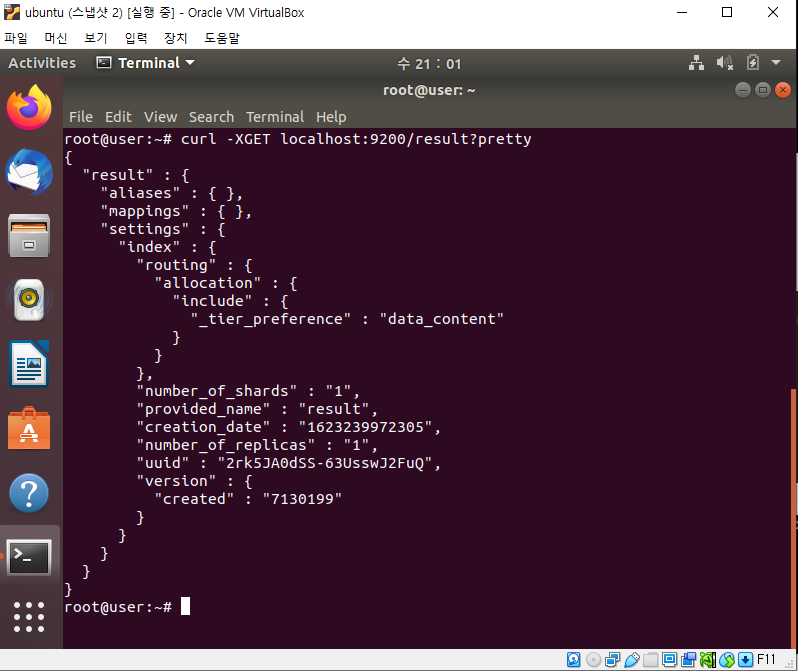Click VirtualBox display status icon
The width and height of the screenshot is (798, 671).
[669, 660]
